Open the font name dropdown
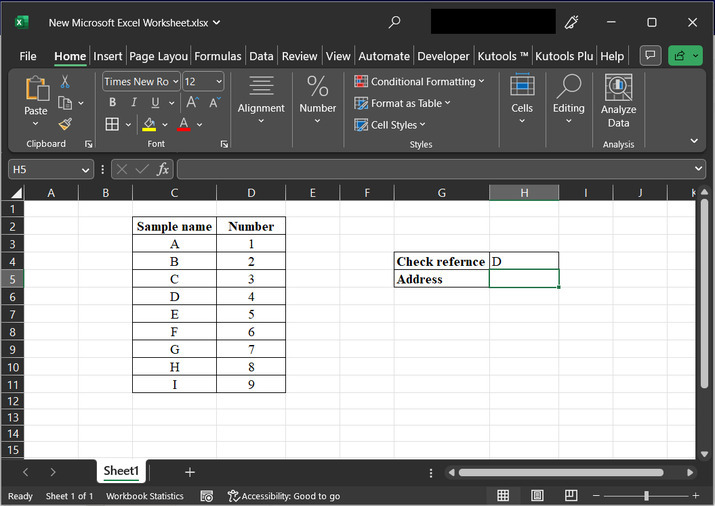This screenshot has height=506, width=715. point(176,81)
